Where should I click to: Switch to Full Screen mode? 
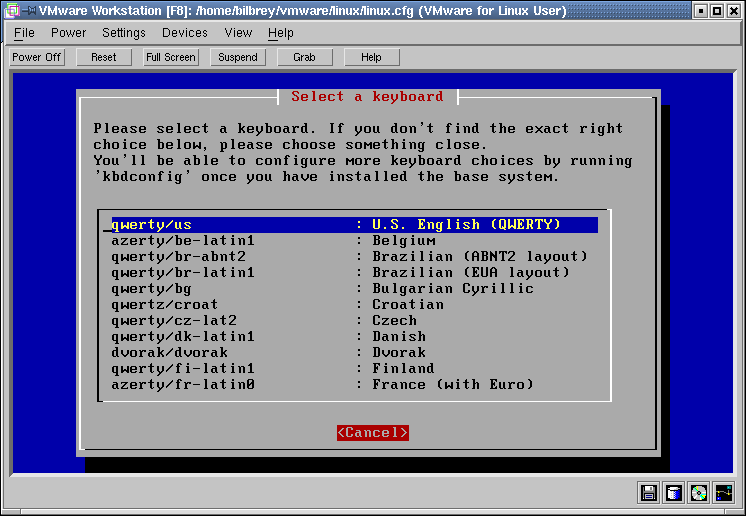tap(171, 57)
